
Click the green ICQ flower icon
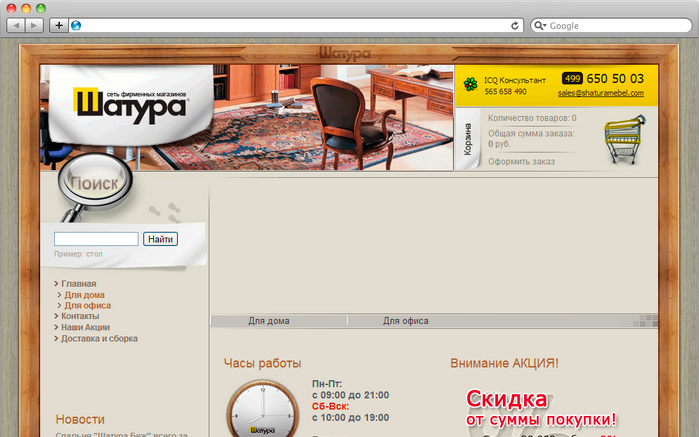coord(470,84)
